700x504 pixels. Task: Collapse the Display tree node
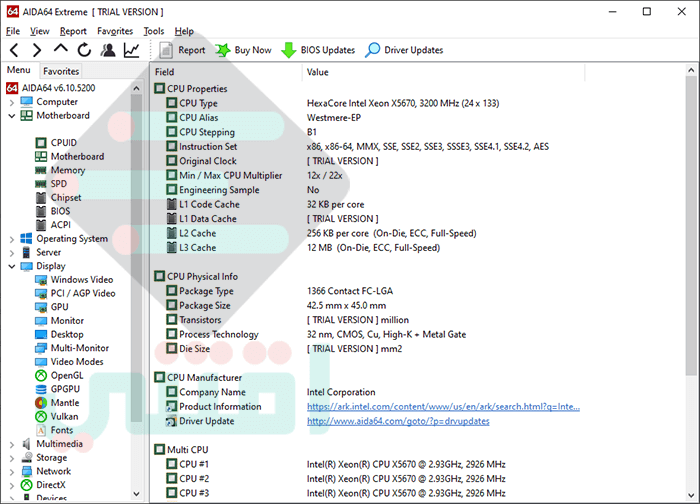[12, 267]
